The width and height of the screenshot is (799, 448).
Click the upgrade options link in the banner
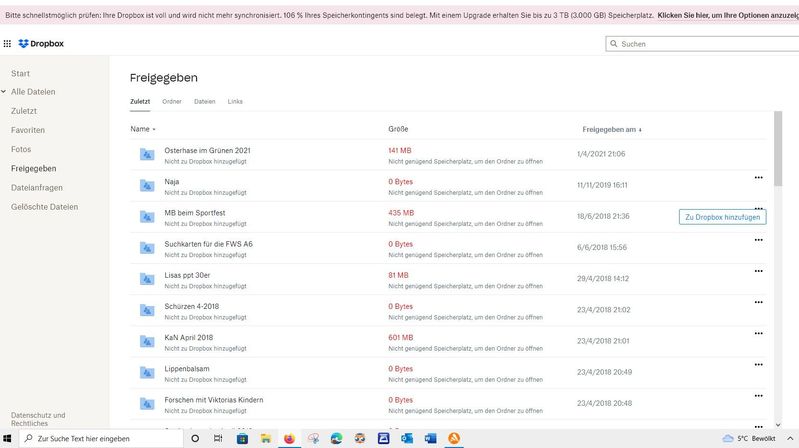pyautogui.click(x=727, y=15)
